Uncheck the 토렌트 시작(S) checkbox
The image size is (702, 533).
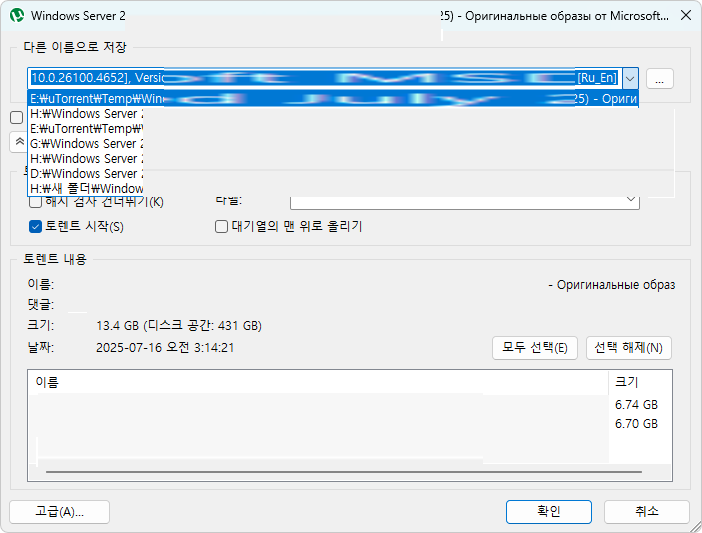click(x=35, y=226)
